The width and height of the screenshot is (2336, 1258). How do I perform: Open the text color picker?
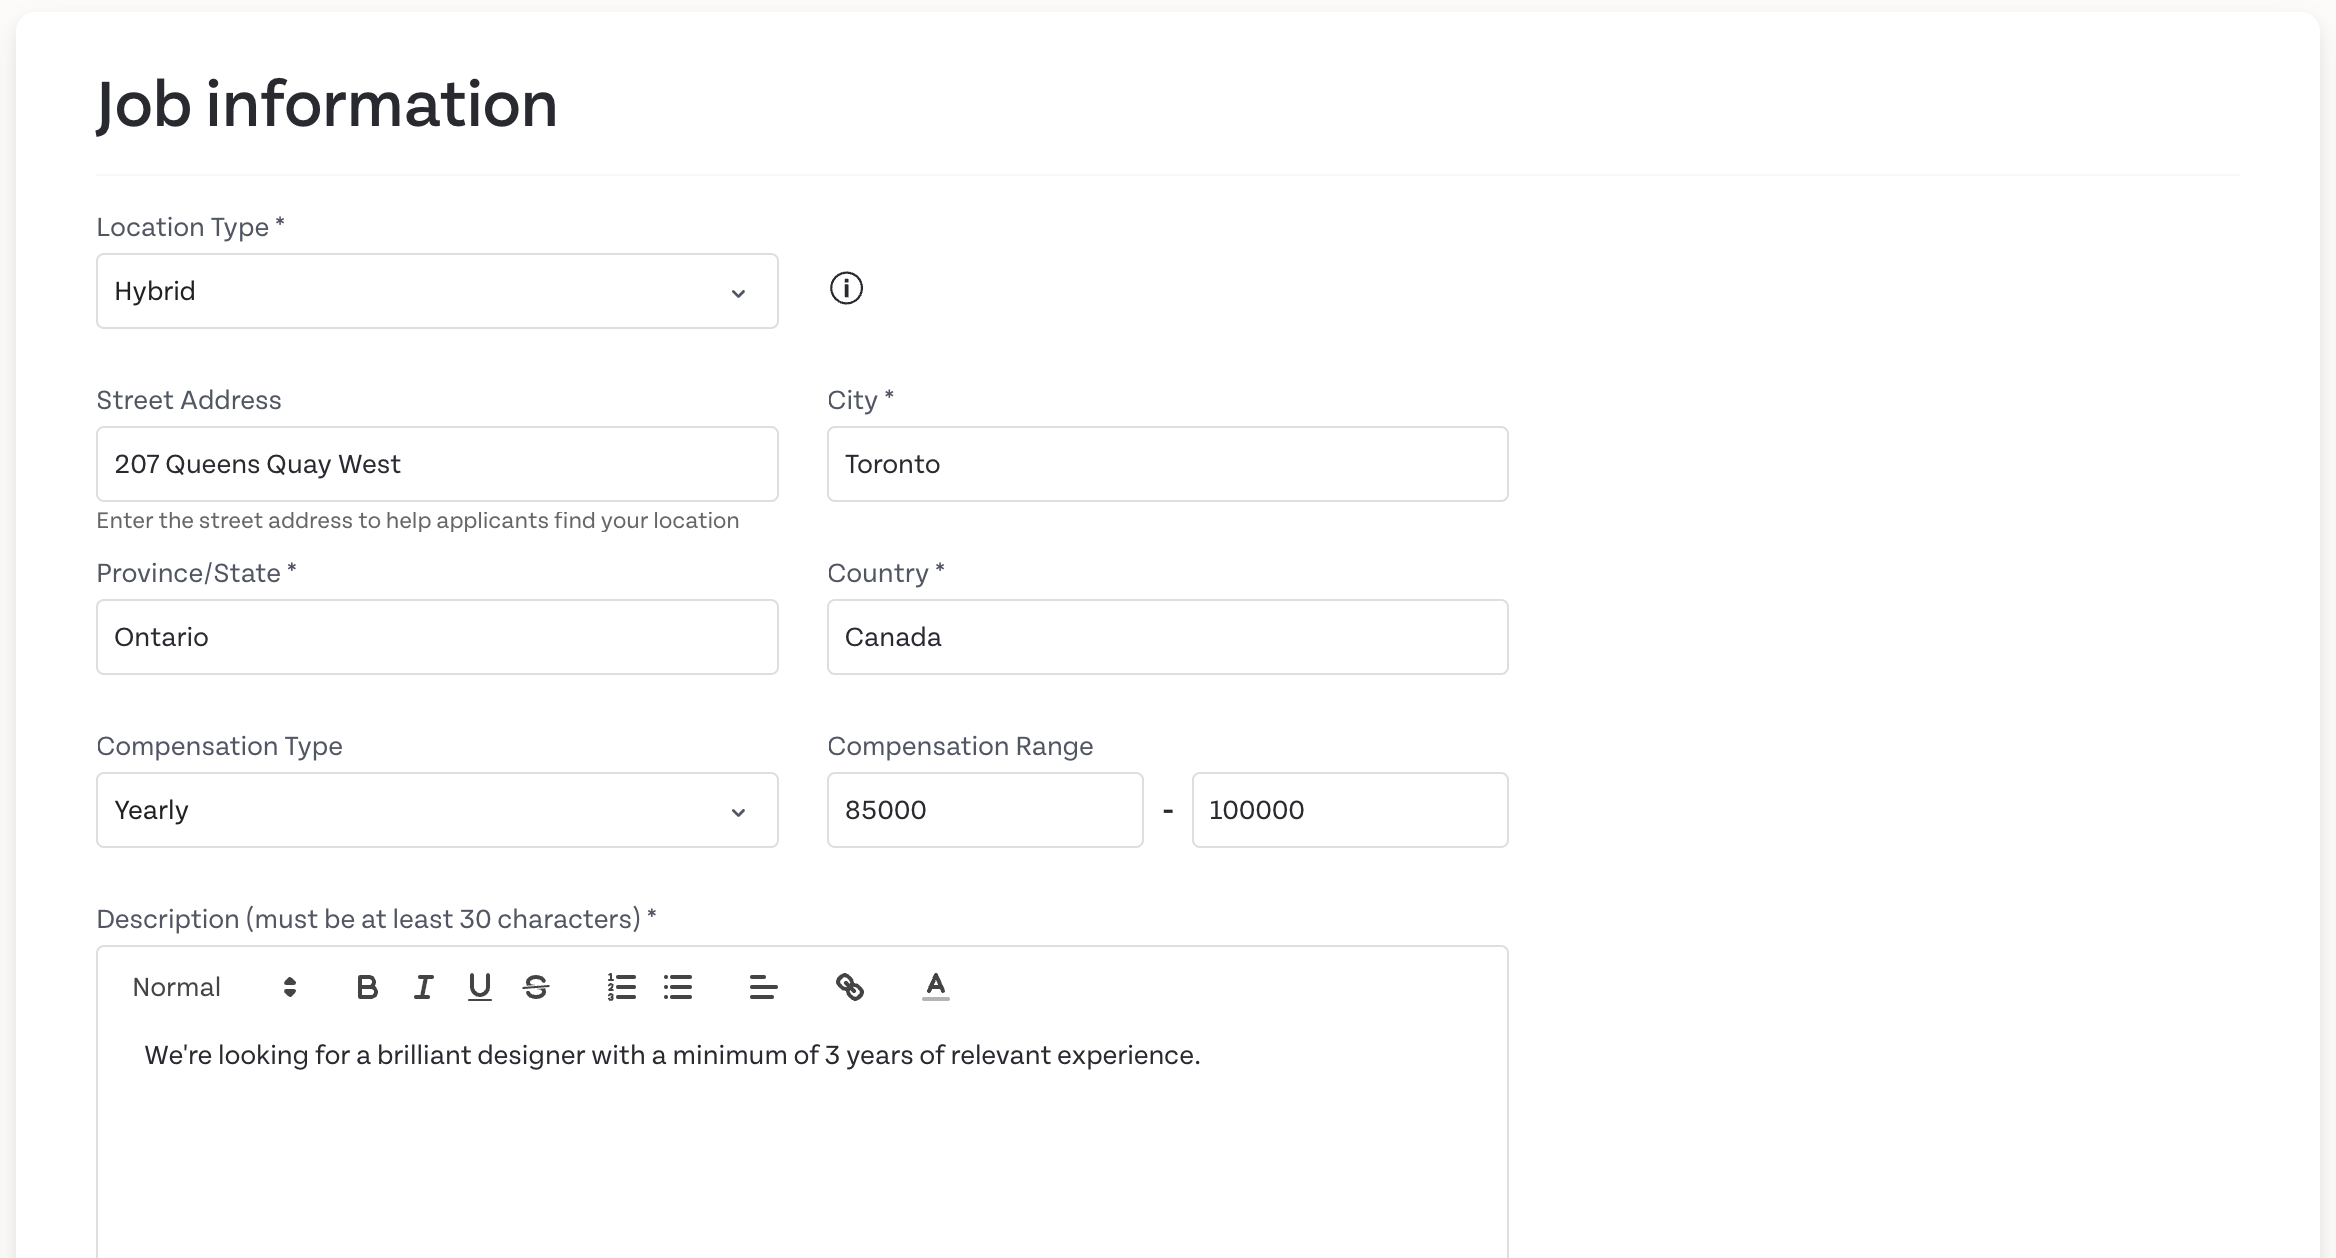936,988
